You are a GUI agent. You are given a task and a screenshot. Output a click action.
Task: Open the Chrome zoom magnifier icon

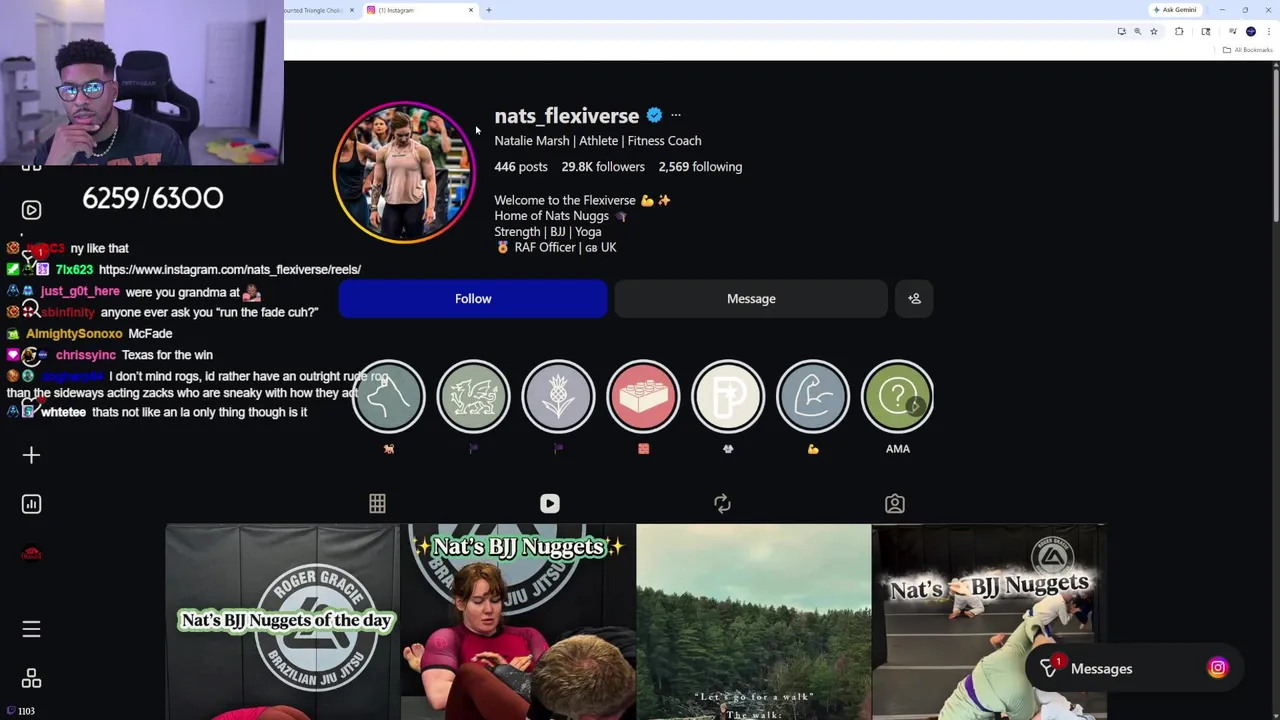click(1137, 32)
